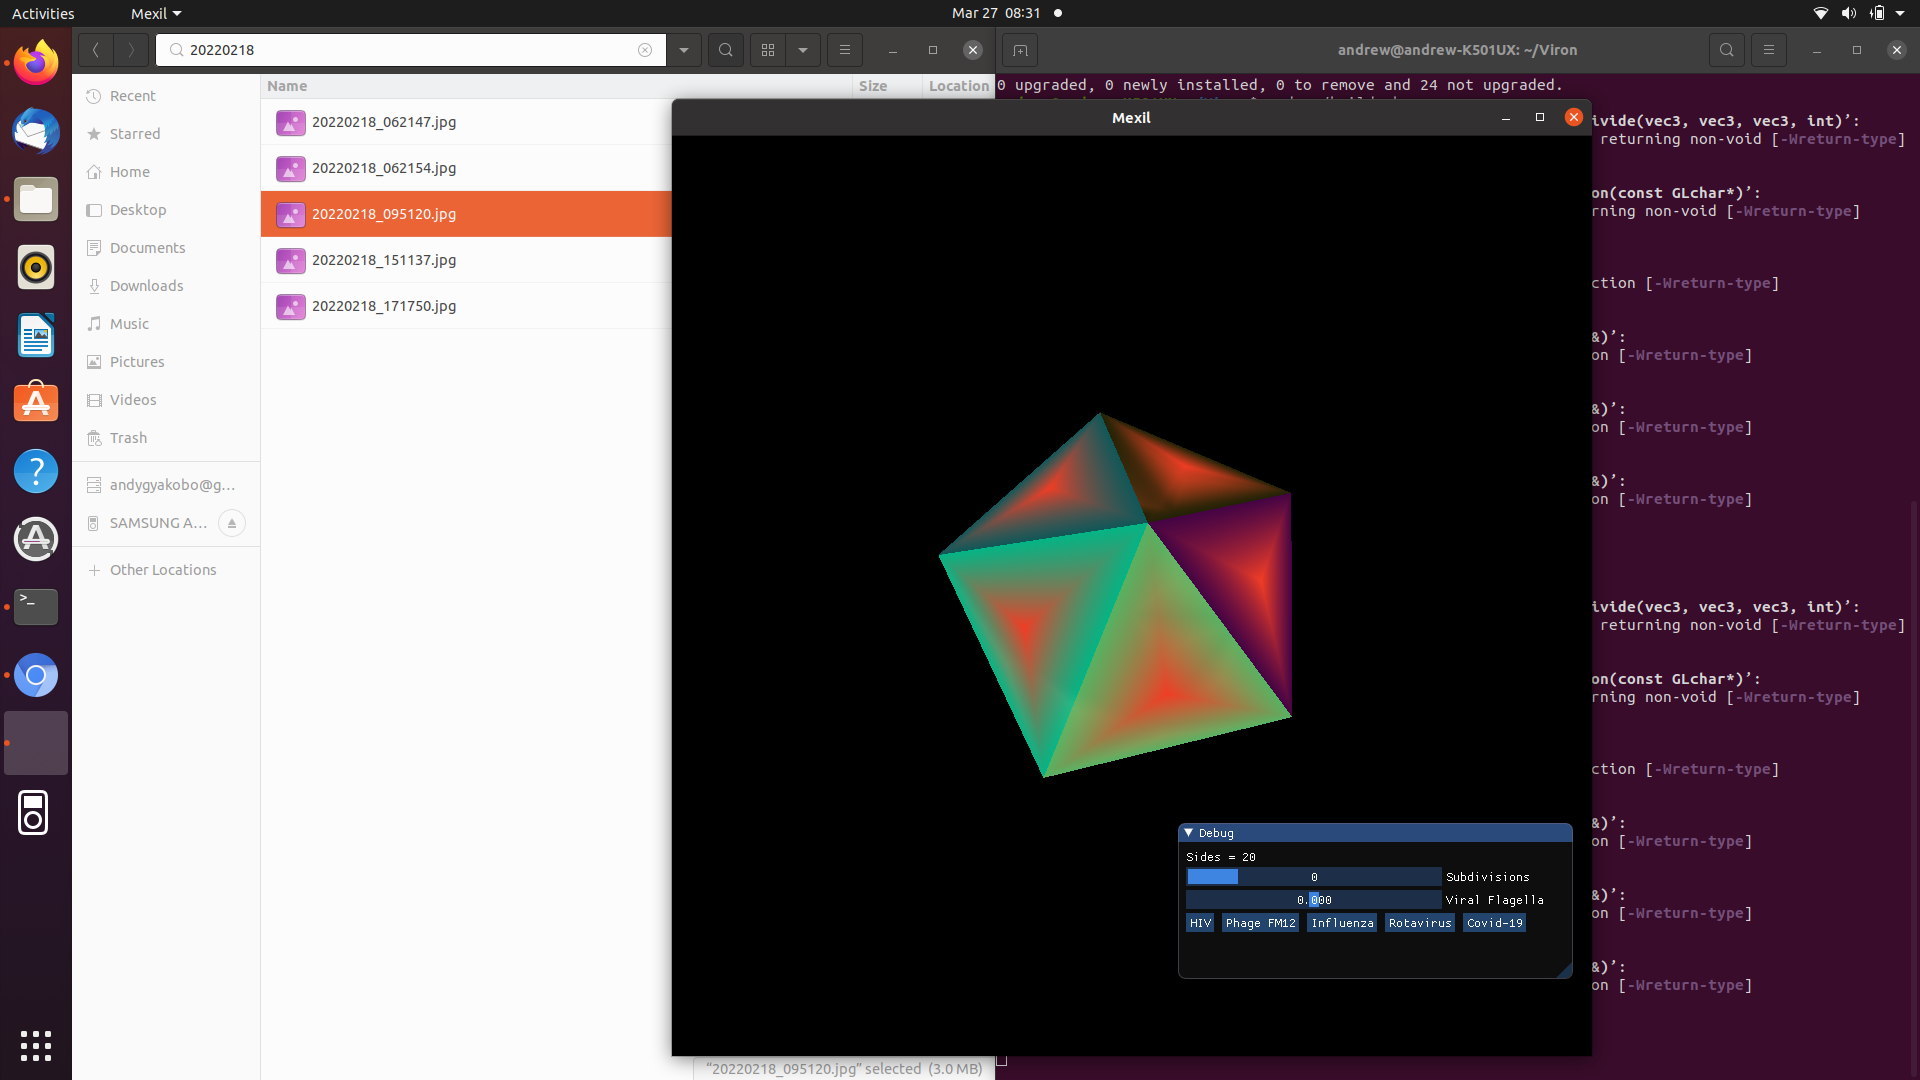Open new terminal tab icon

[x=1020, y=50]
